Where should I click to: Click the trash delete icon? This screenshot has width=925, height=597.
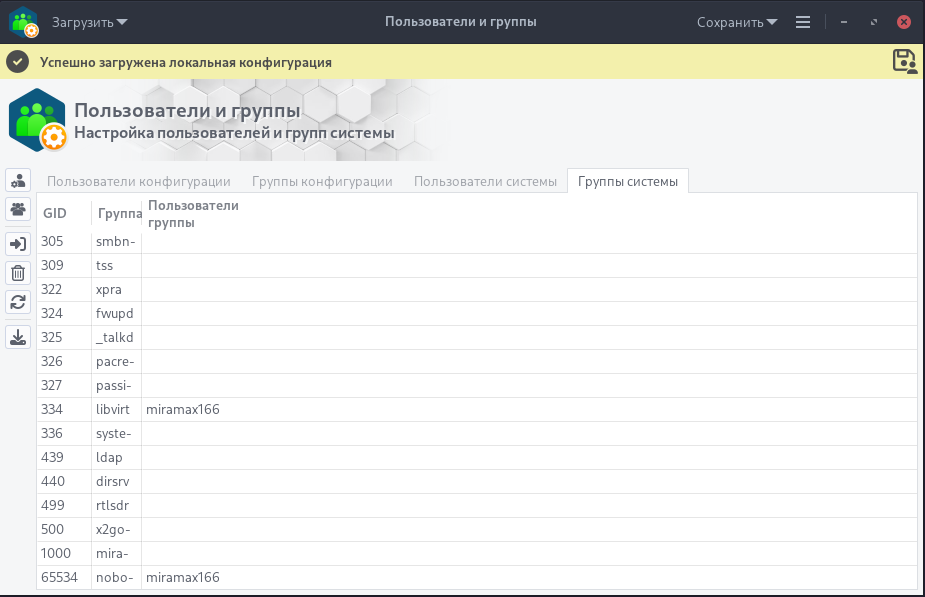click(18, 273)
